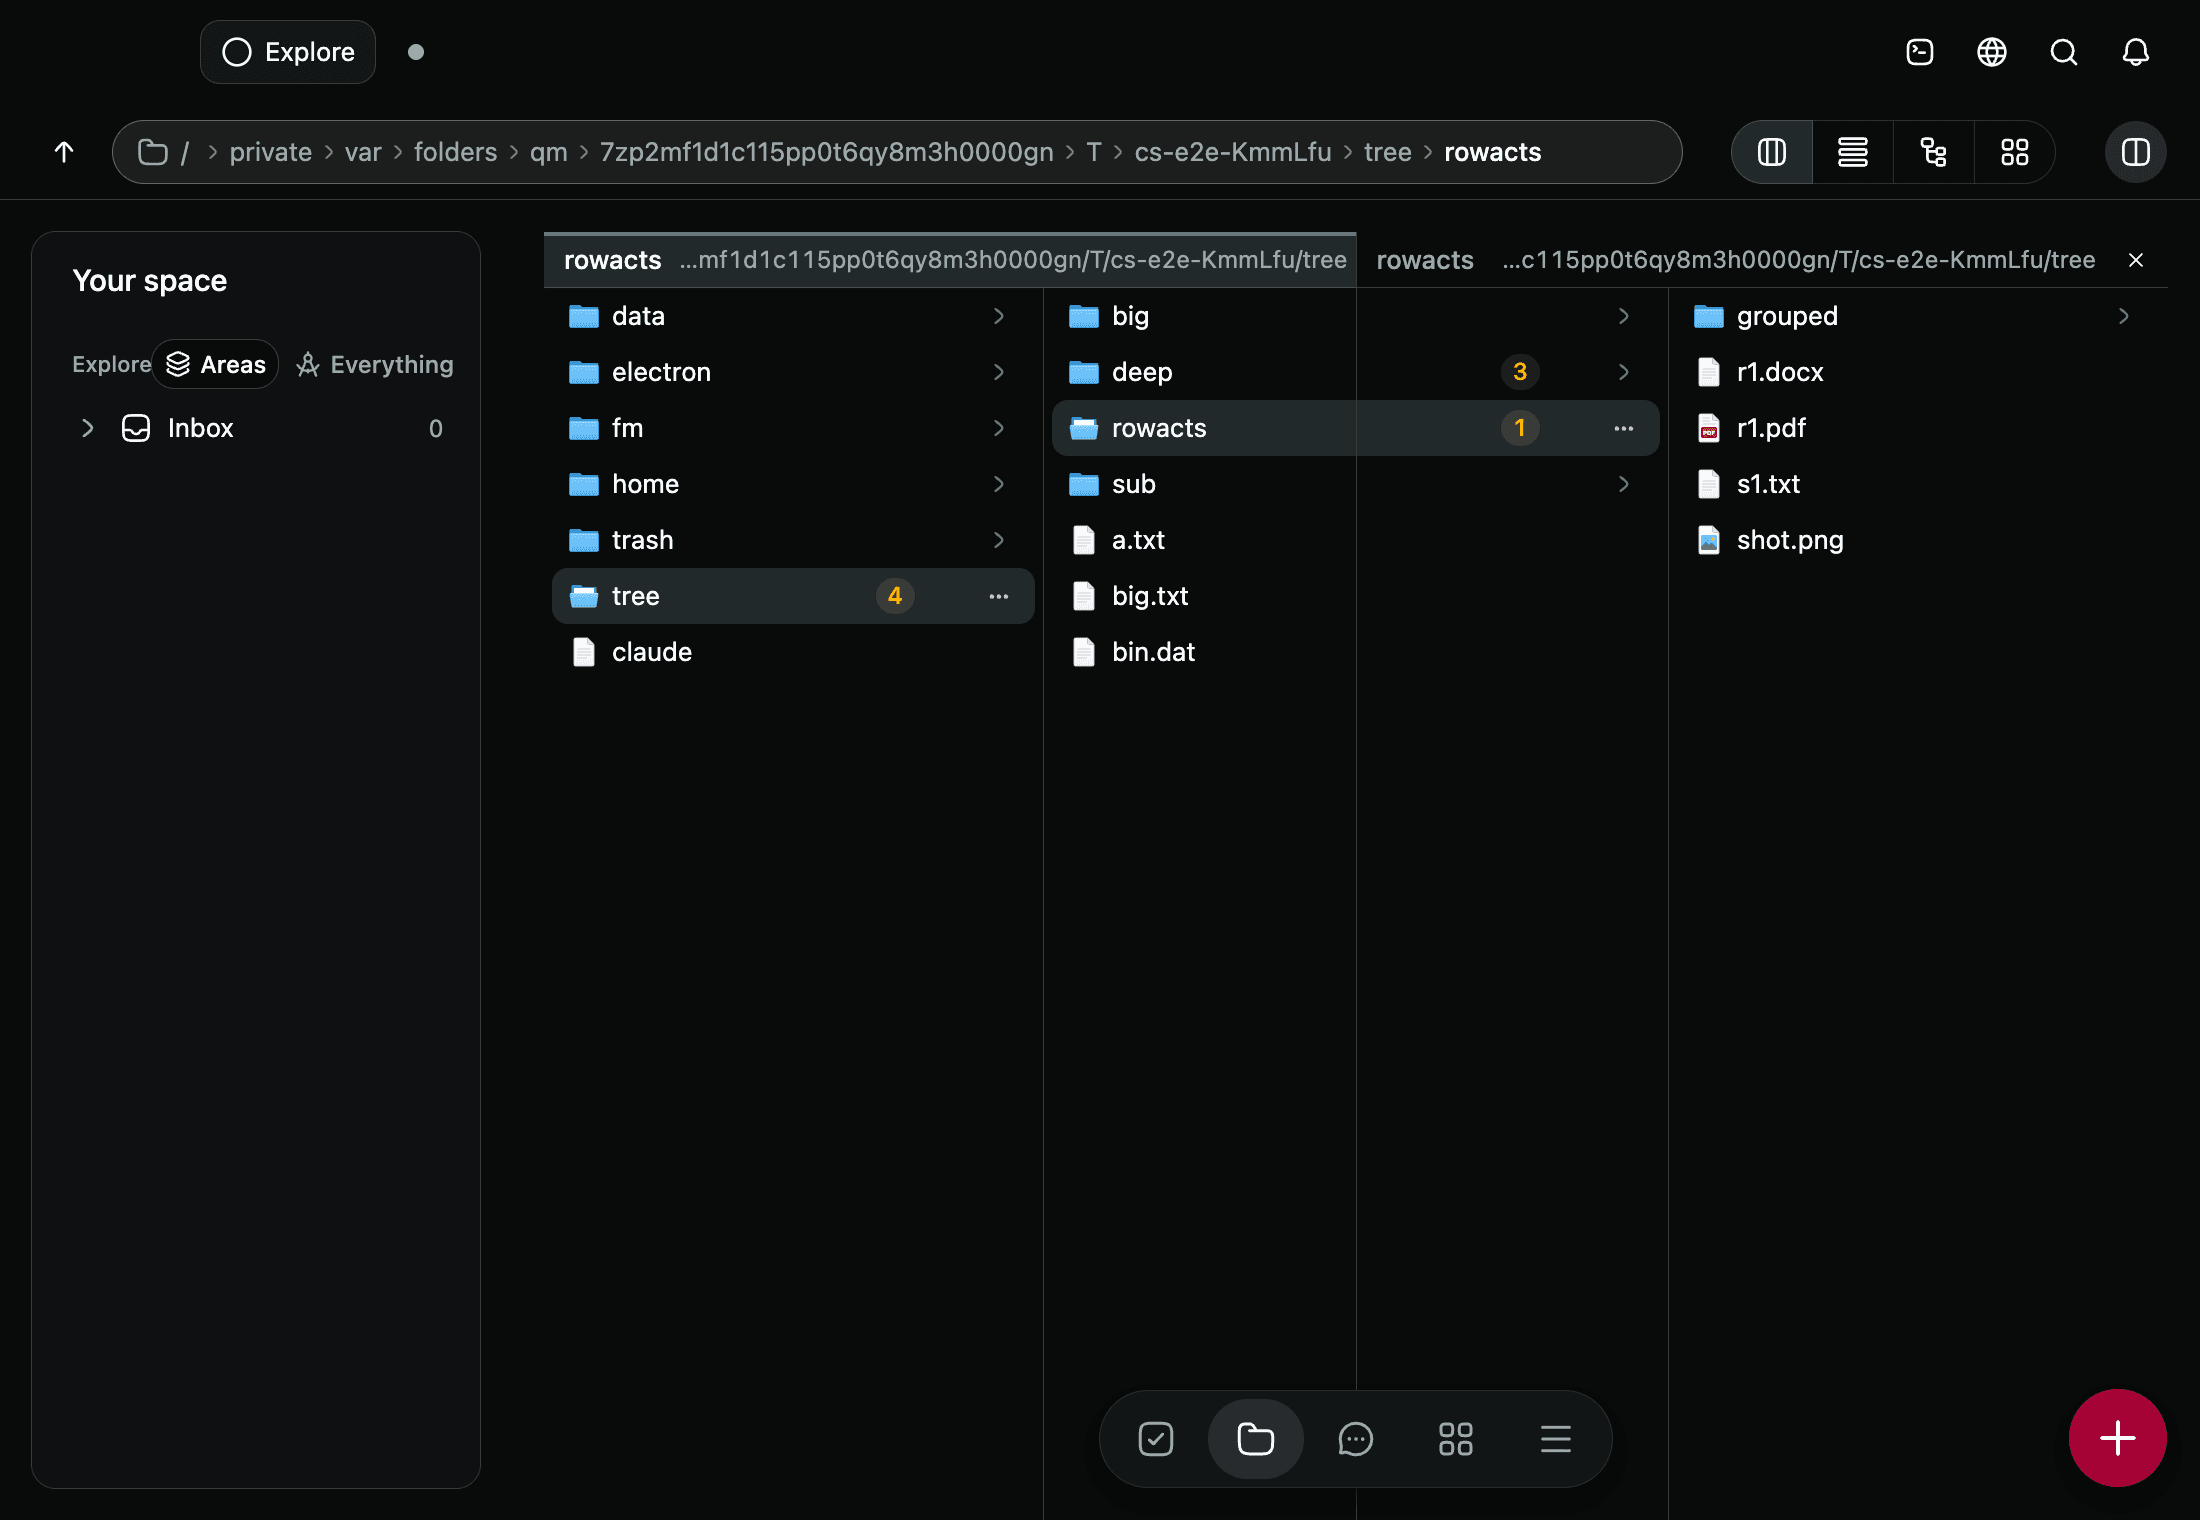Select the claude file
This screenshot has height=1520, width=2200.
click(x=793, y=652)
